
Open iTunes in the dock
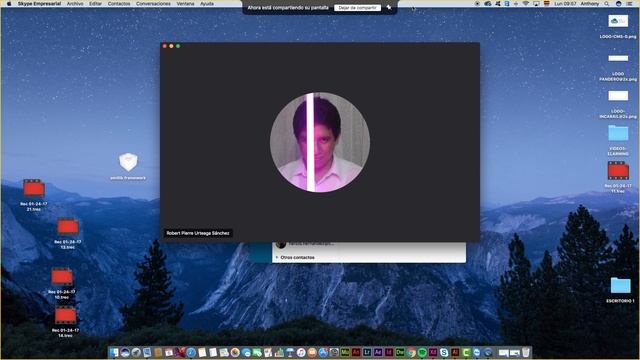point(301,352)
